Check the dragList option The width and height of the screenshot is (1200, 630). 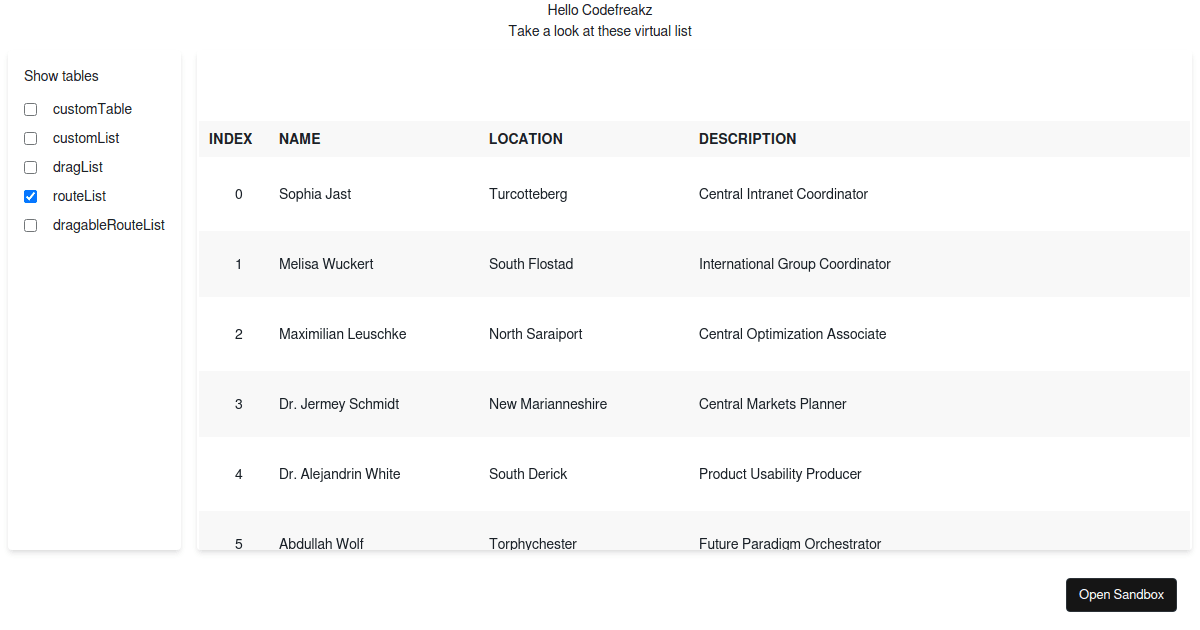[x=30, y=167]
